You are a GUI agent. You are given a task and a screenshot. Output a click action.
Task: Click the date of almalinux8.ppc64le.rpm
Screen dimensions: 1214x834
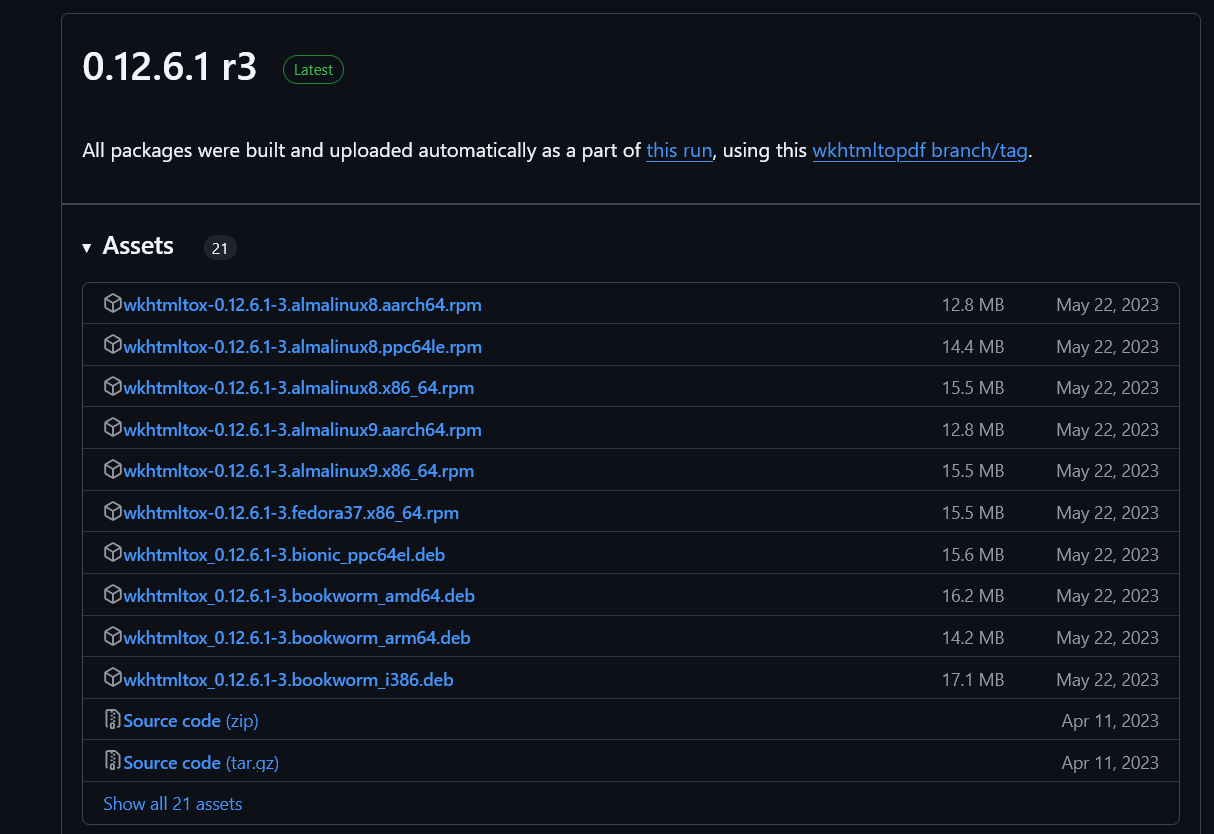[1108, 347]
